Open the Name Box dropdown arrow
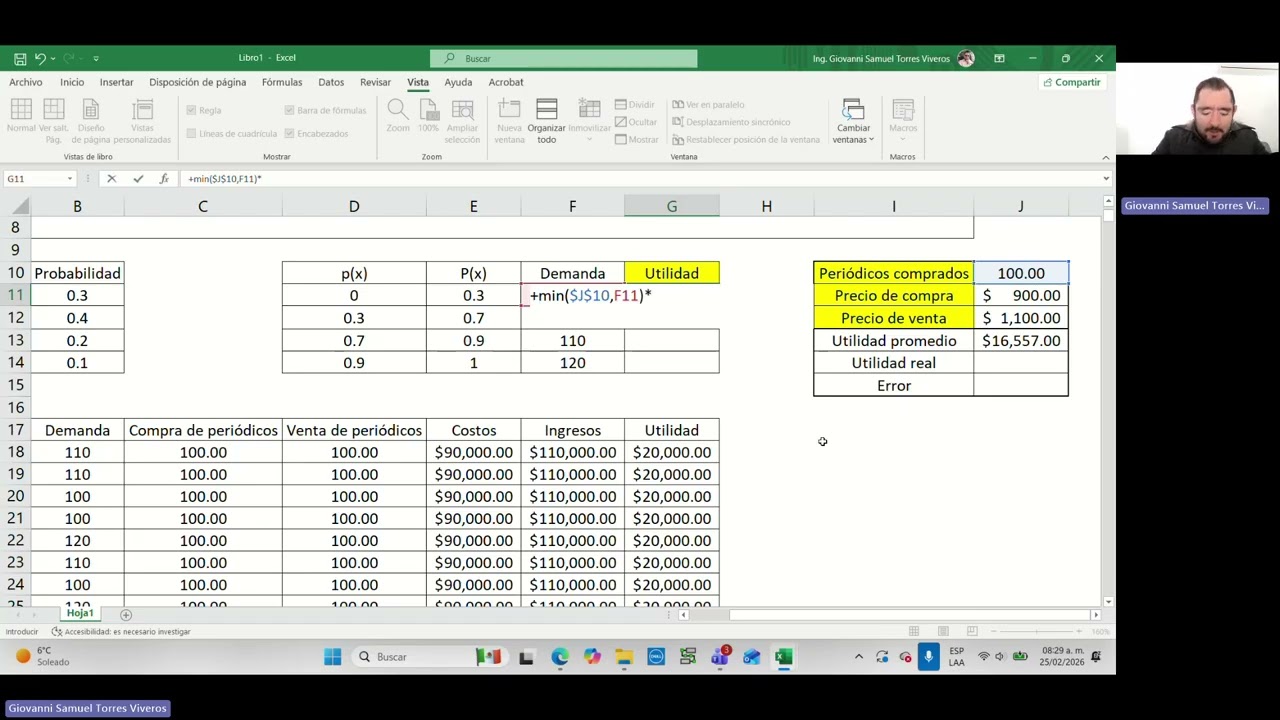Screen dimensions: 1280x720 (x=70, y=179)
